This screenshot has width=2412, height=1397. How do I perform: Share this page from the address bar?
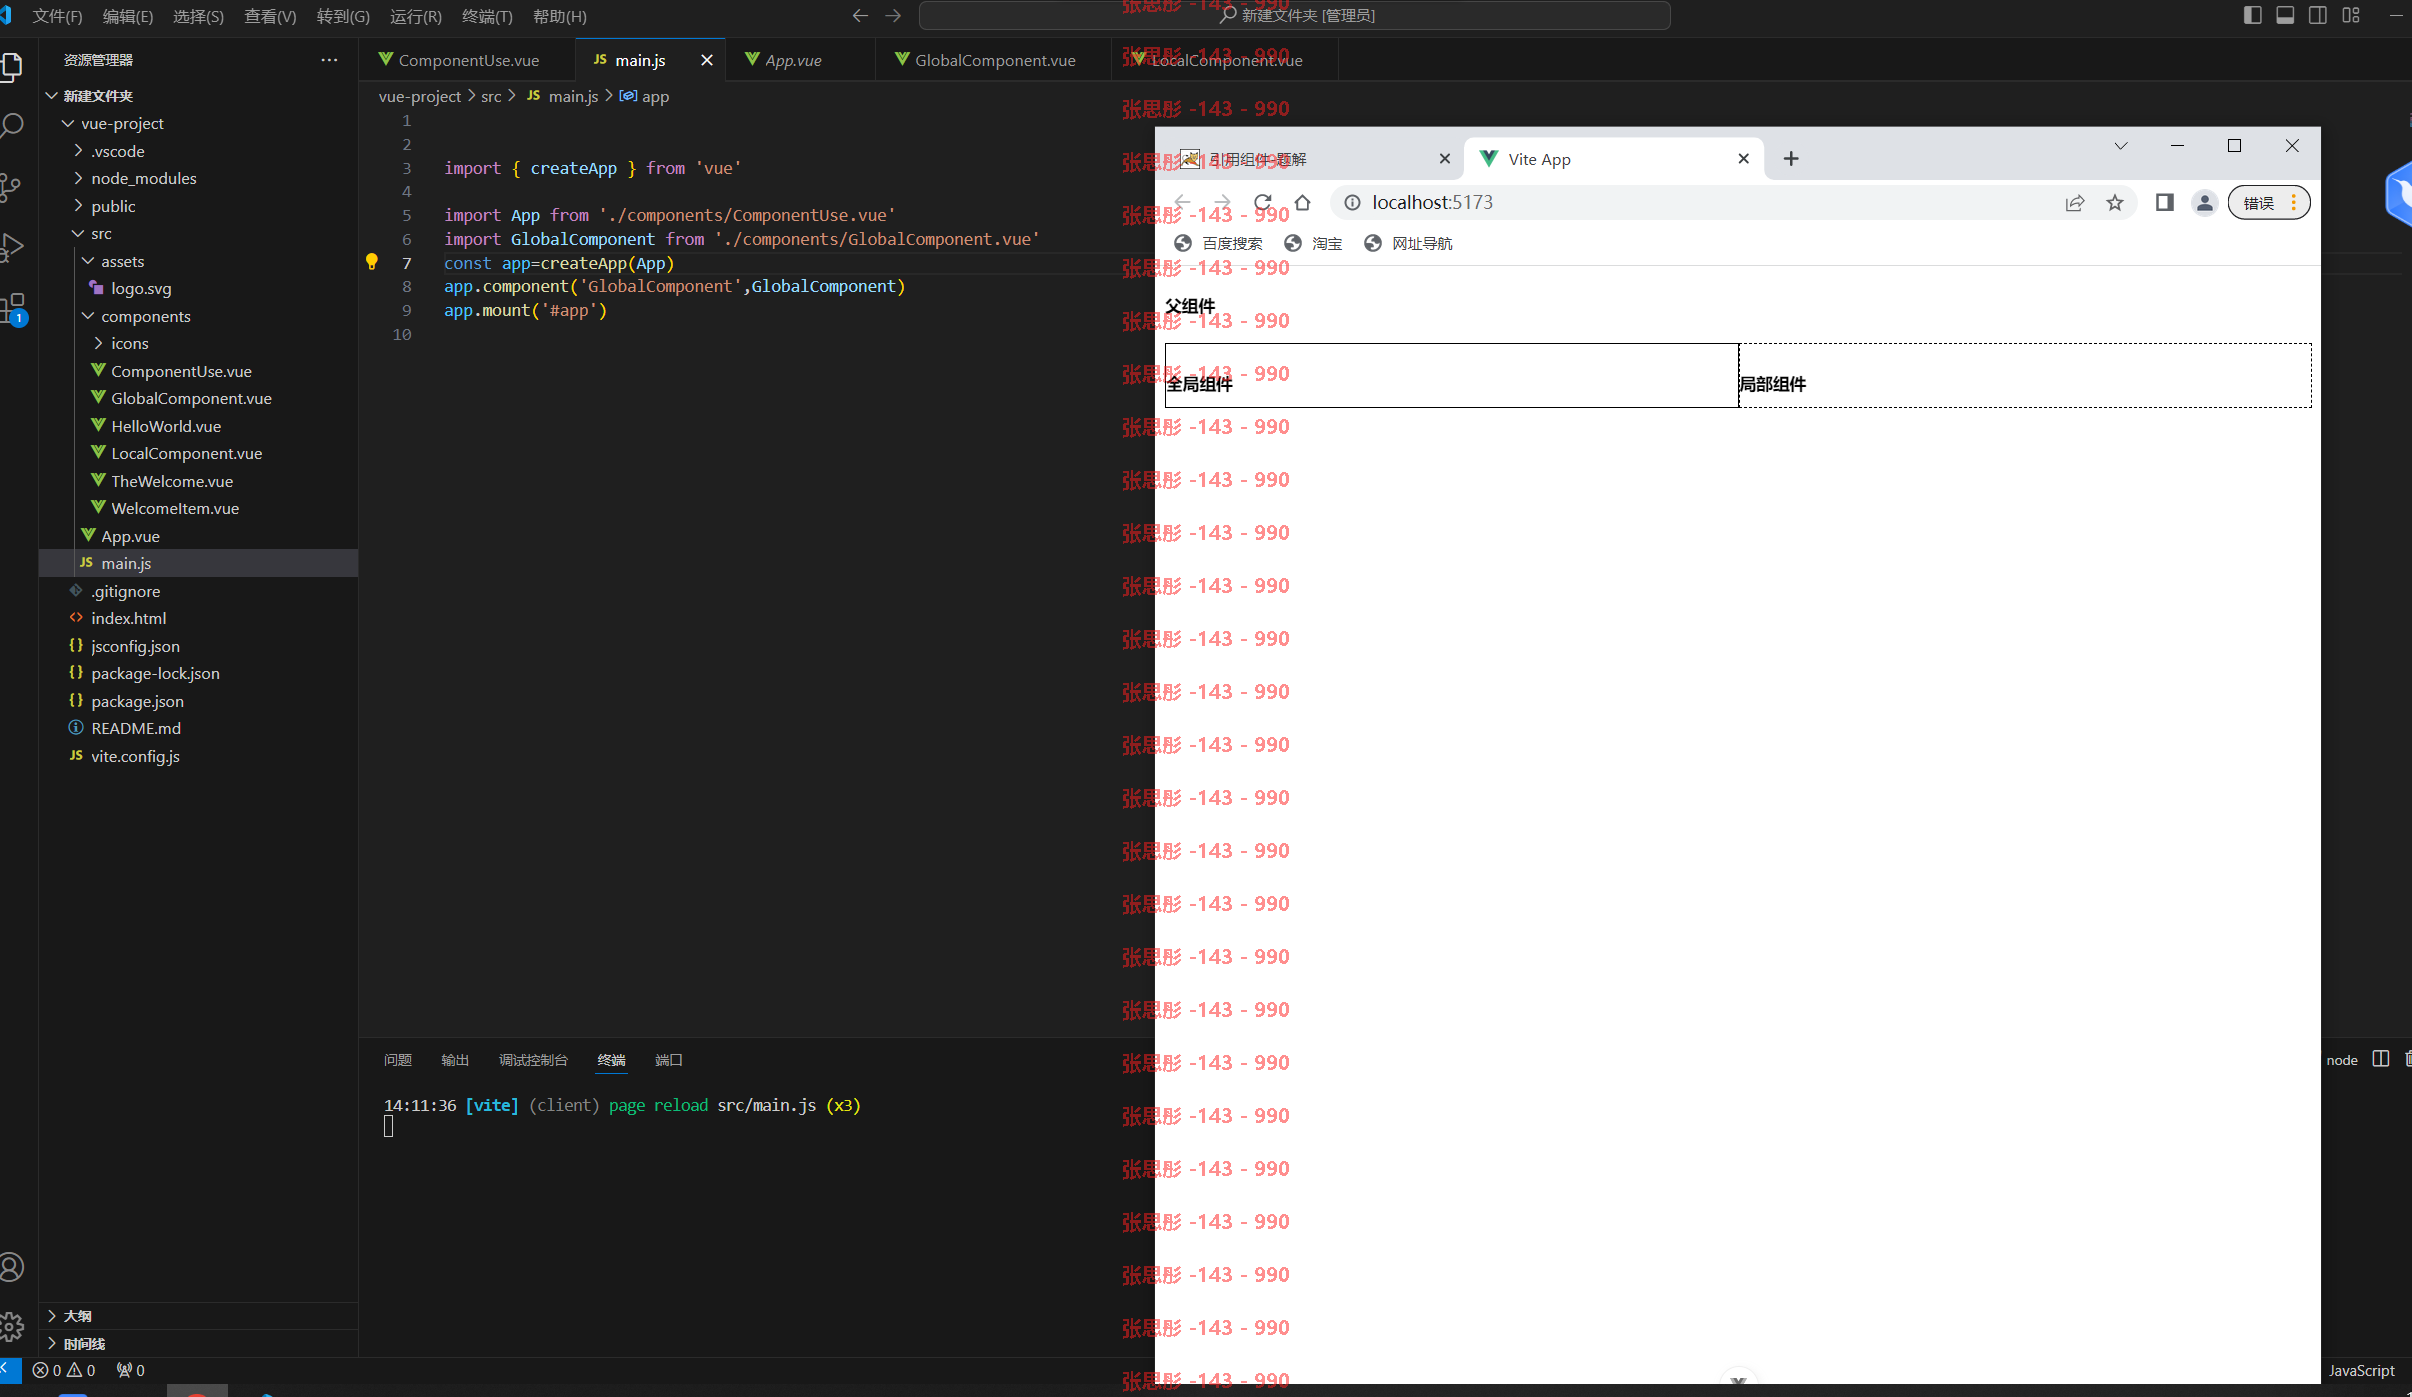(x=2075, y=203)
